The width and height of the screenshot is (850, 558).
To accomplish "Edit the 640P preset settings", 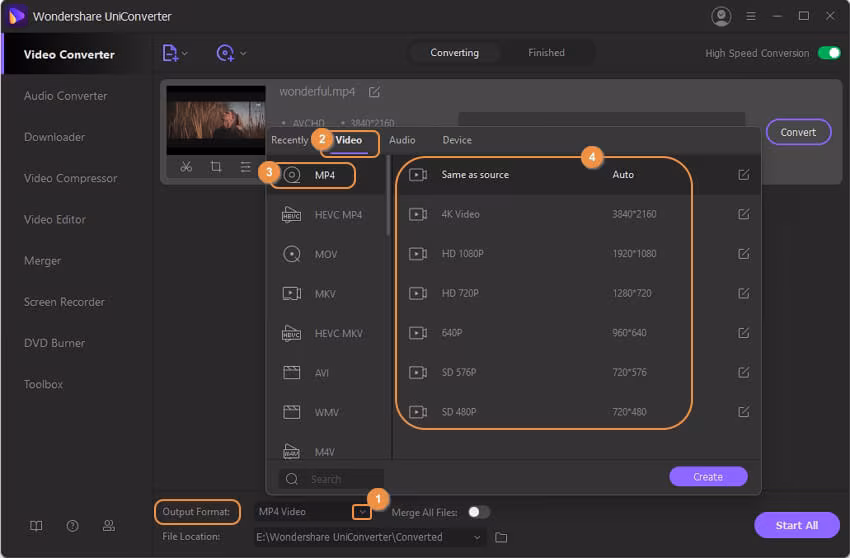I will pos(744,333).
